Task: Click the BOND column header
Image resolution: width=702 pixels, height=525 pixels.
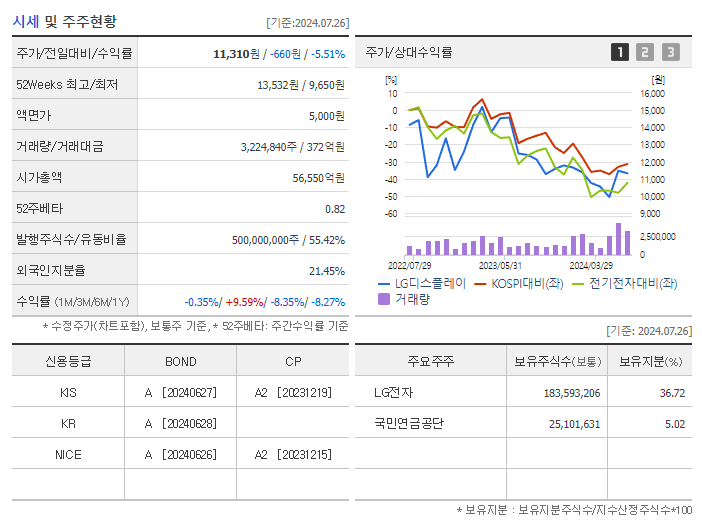Action: 180,362
